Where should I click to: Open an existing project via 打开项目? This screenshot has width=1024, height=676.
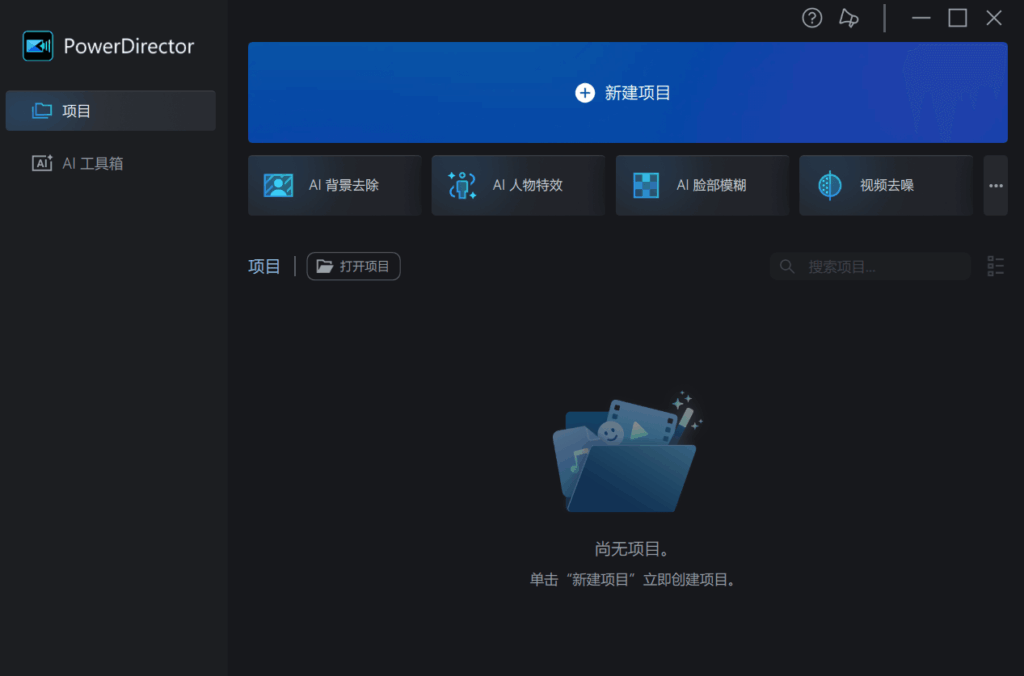tap(353, 266)
